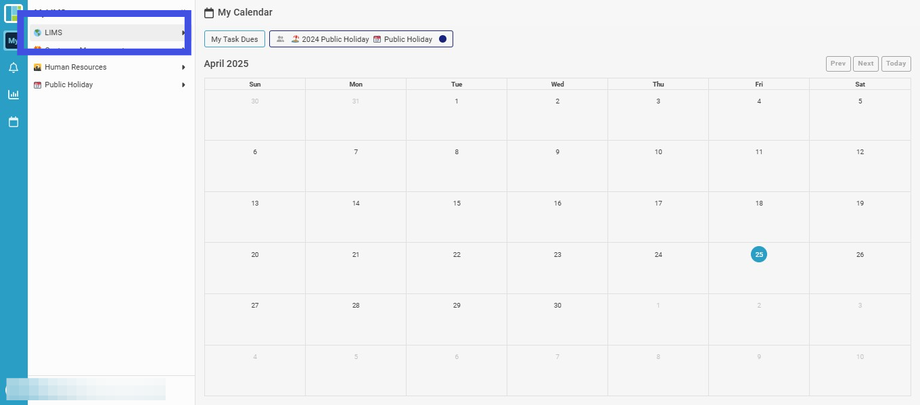Screen dimensions: 920x405
Task: Open the LIMS menu item
Action: (x=108, y=33)
